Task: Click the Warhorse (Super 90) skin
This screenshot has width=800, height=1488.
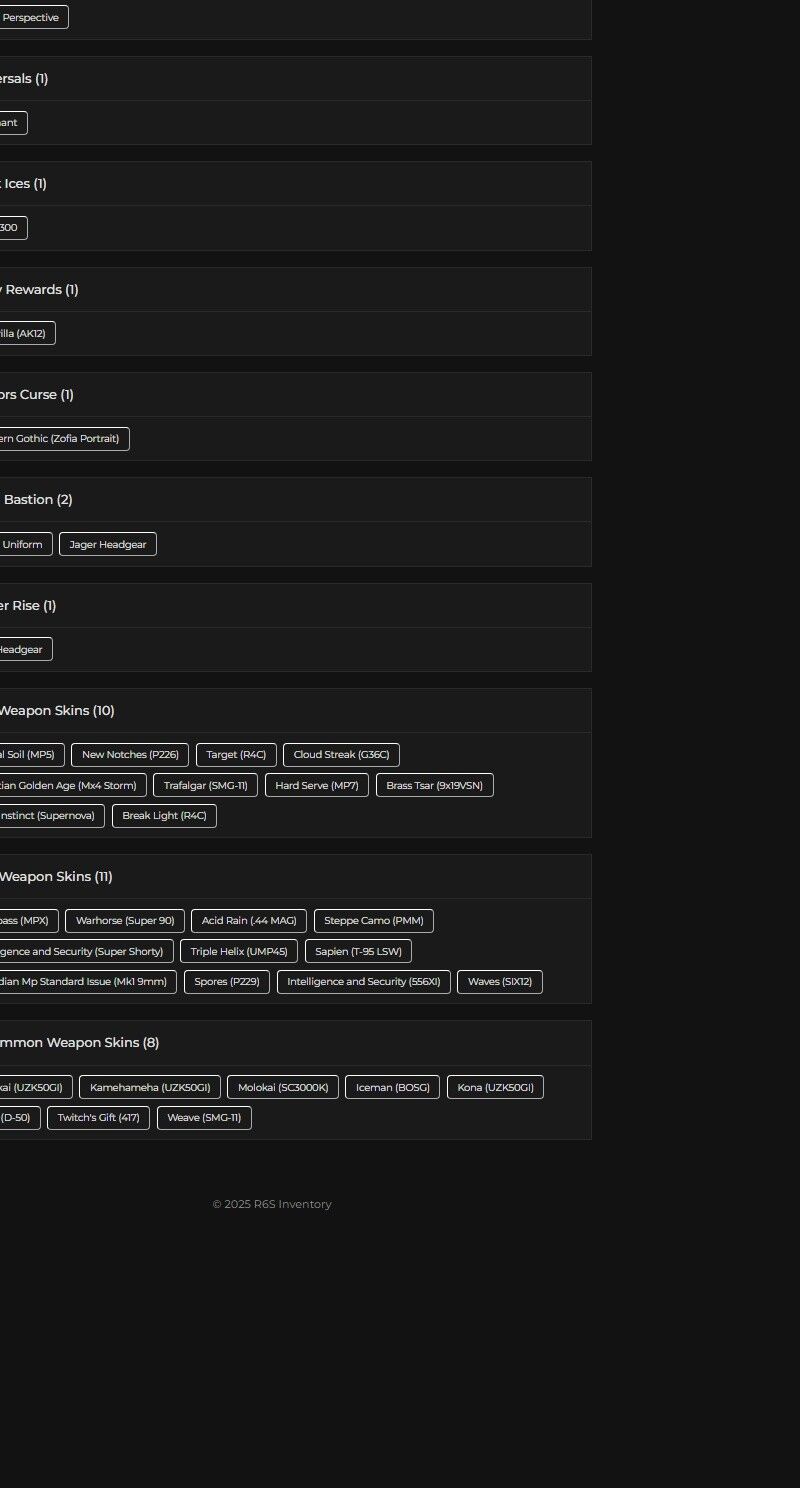Action: pos(125,921)
